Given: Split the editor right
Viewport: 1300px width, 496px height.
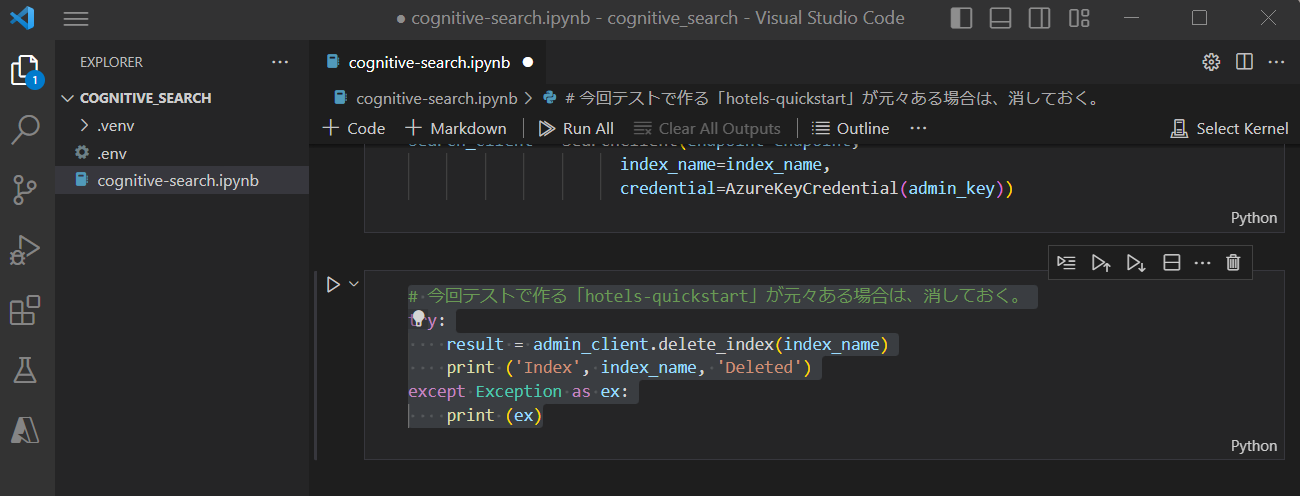Looking at the screenshot, I should [1244, 62].
